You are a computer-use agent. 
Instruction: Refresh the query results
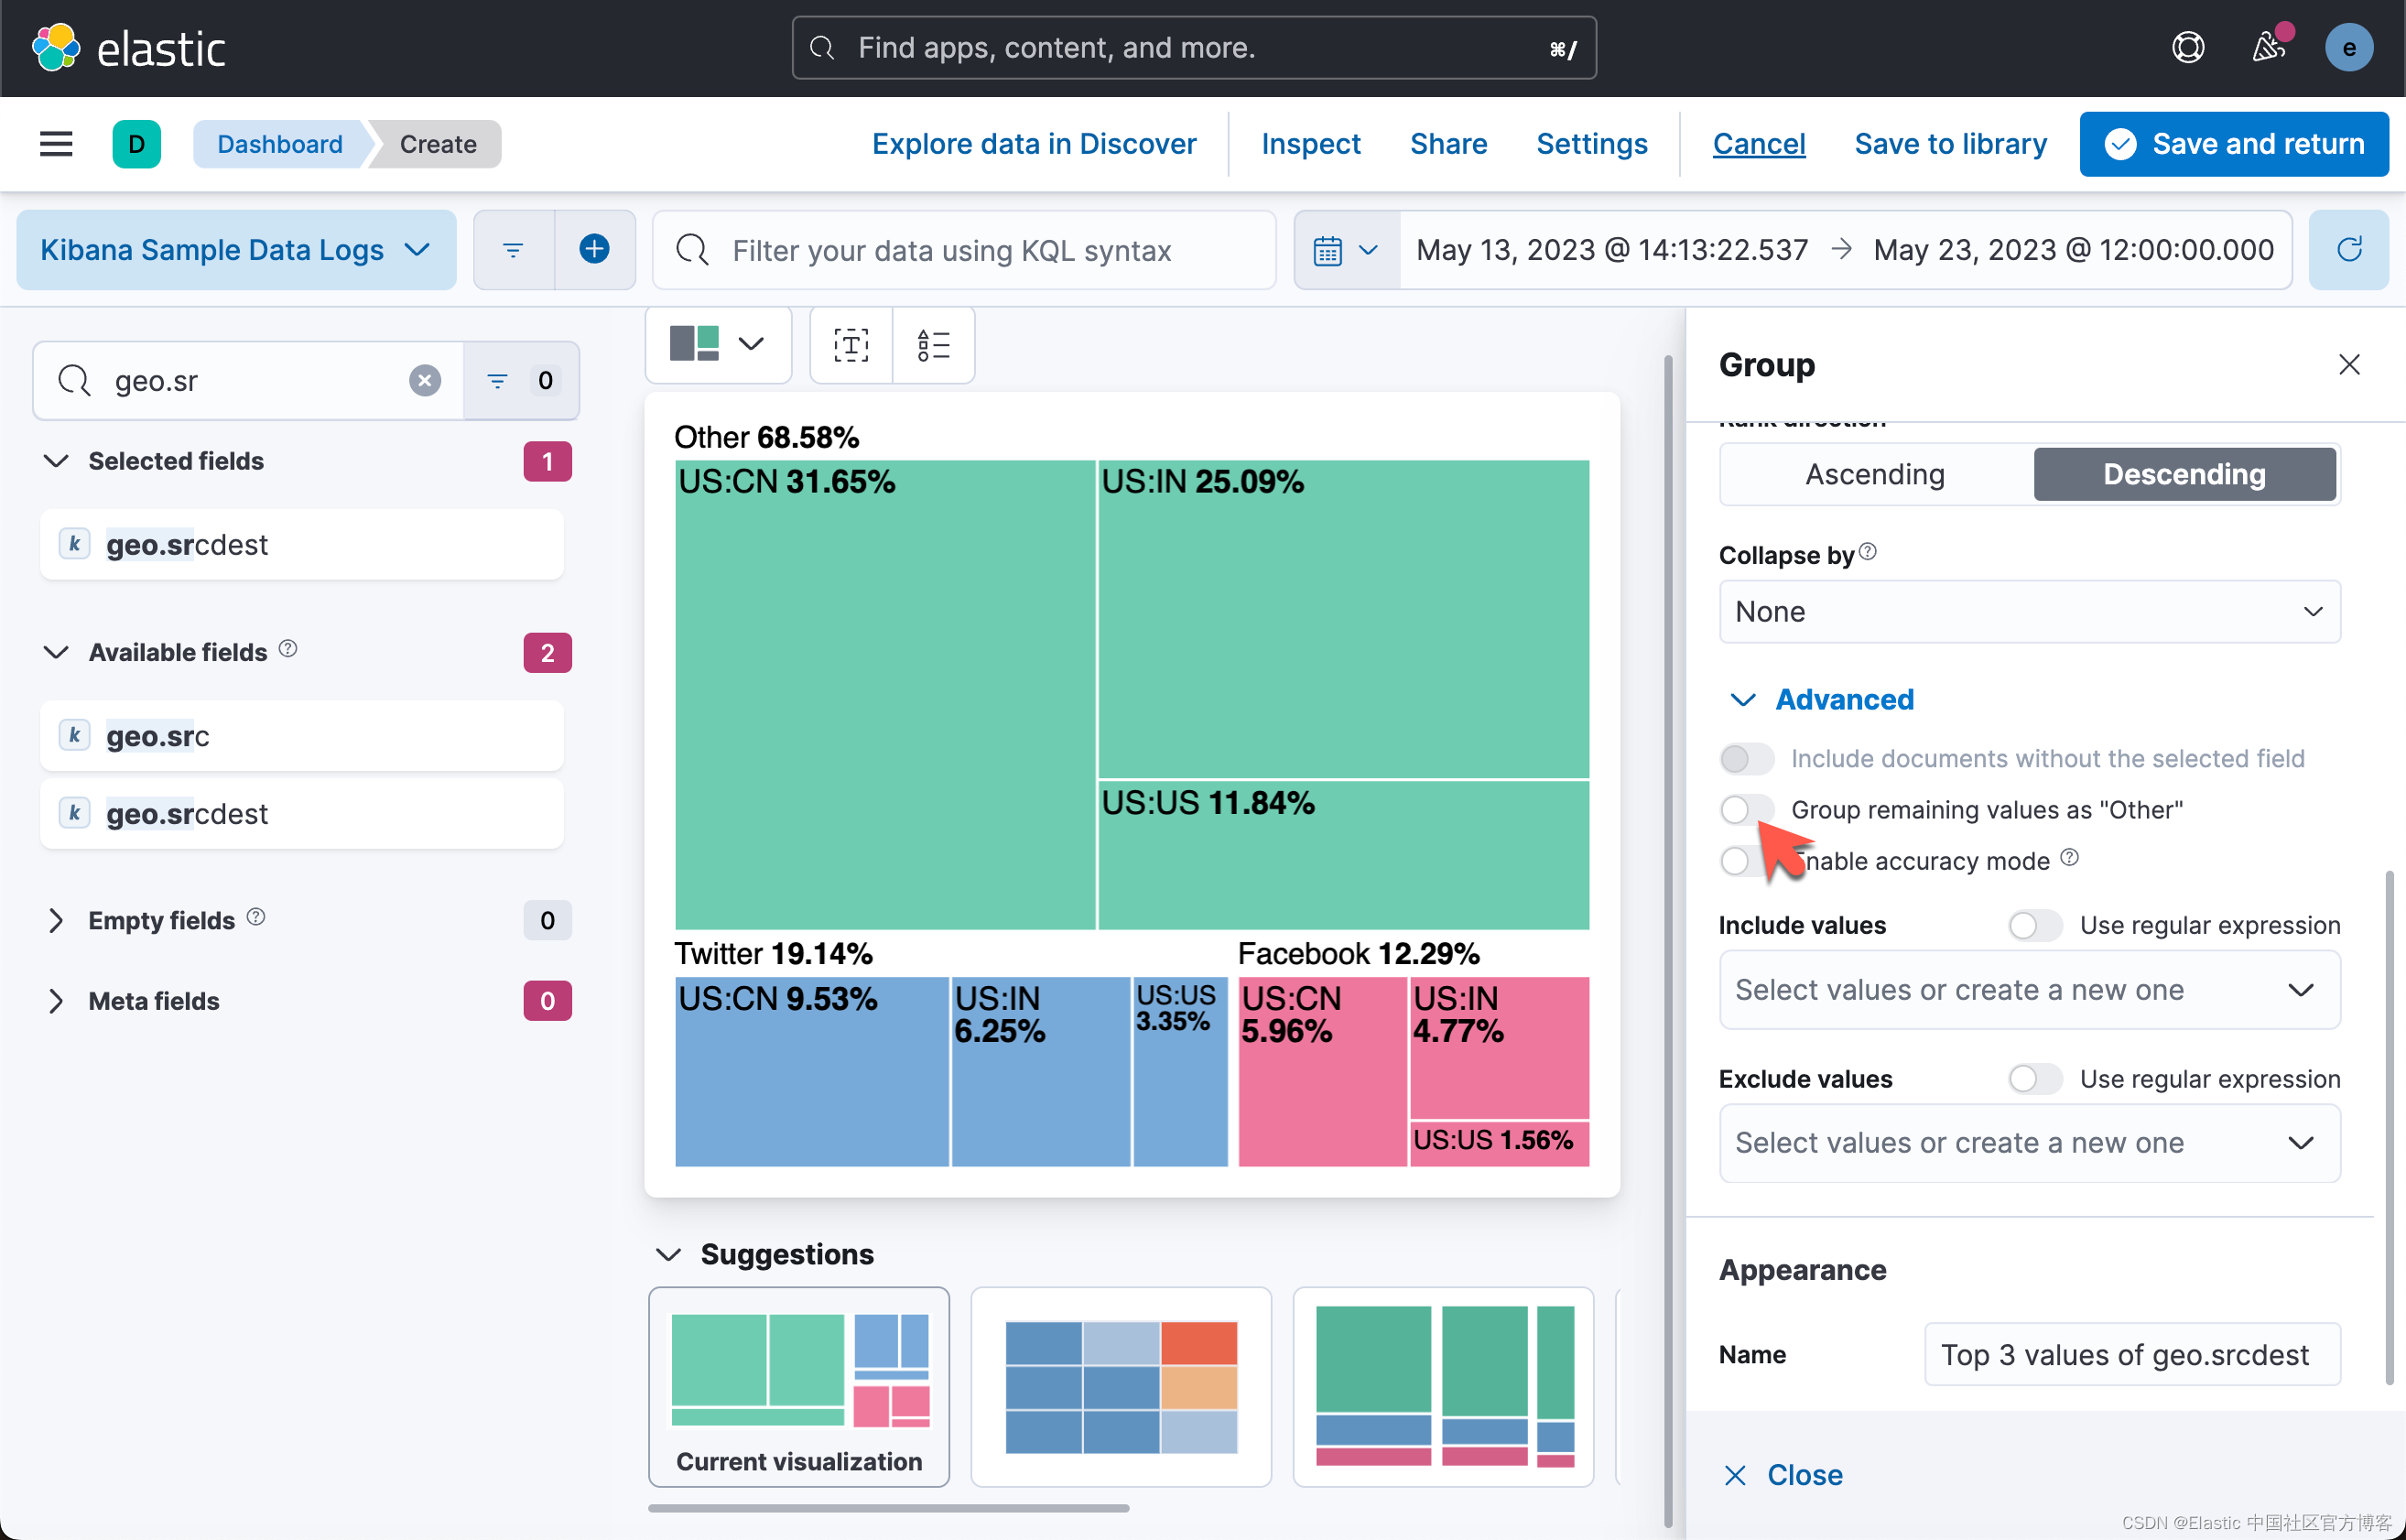[x=2349, y=250]
